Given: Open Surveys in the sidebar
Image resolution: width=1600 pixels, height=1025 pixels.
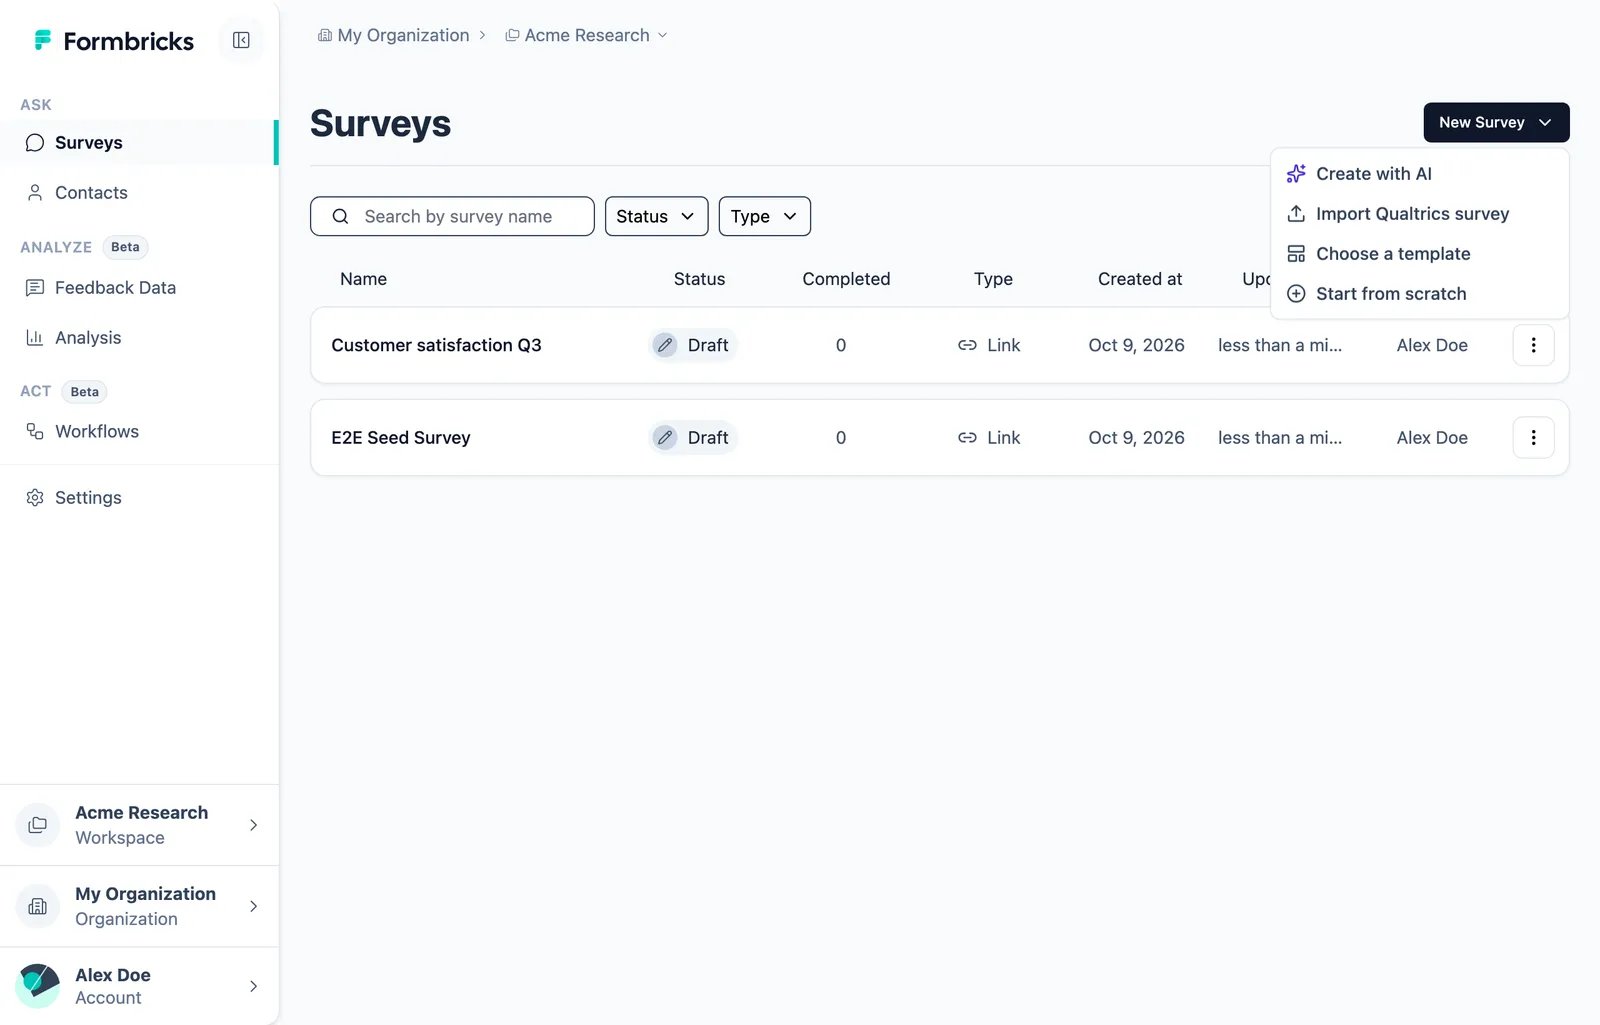Looking at the screenshot, I should point(138,143).
